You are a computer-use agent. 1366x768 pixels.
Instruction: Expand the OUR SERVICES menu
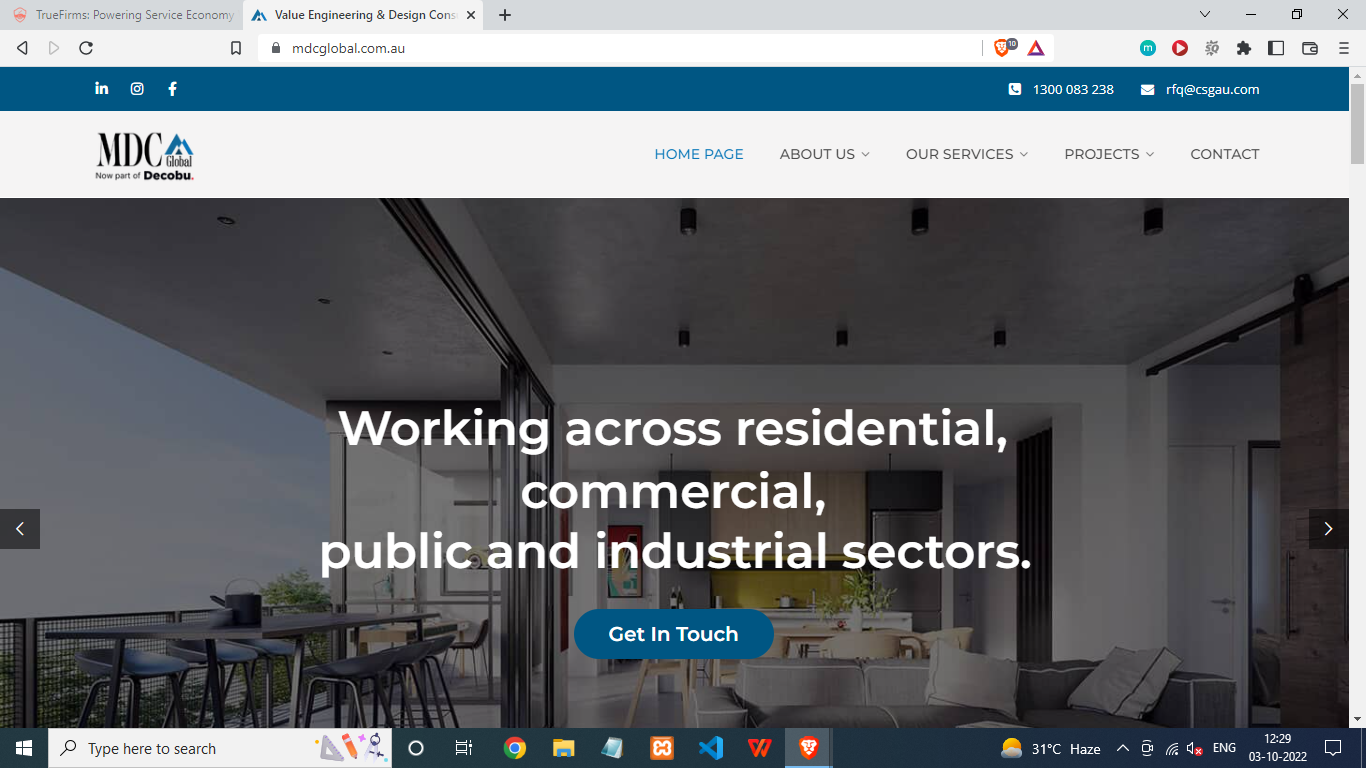click(967, 154)
